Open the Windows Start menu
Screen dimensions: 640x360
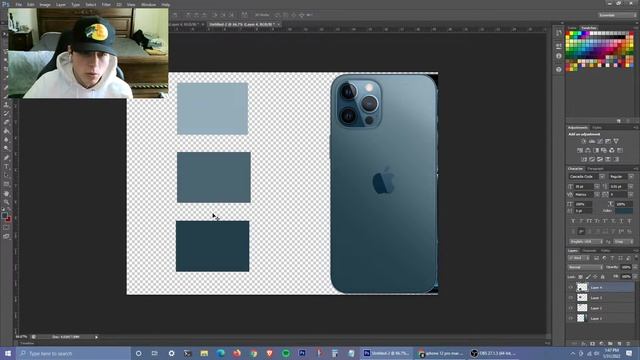8,353
